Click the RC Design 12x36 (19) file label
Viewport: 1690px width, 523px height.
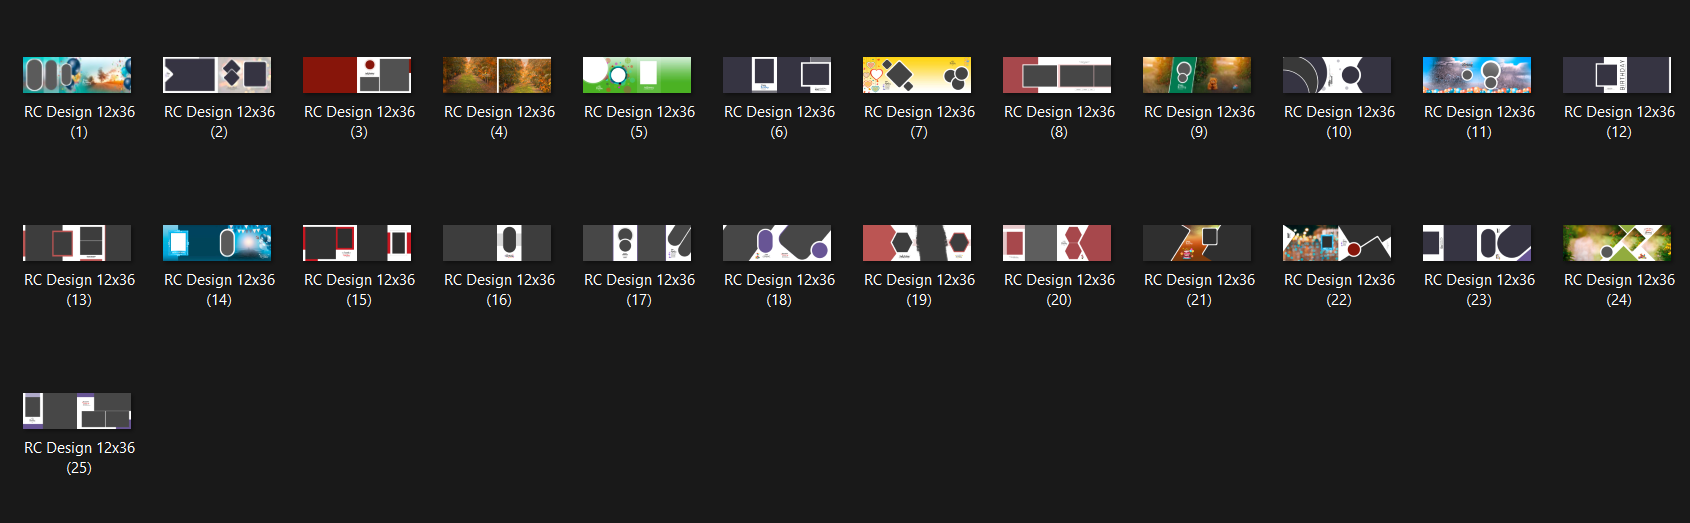[x=919, y=290]
